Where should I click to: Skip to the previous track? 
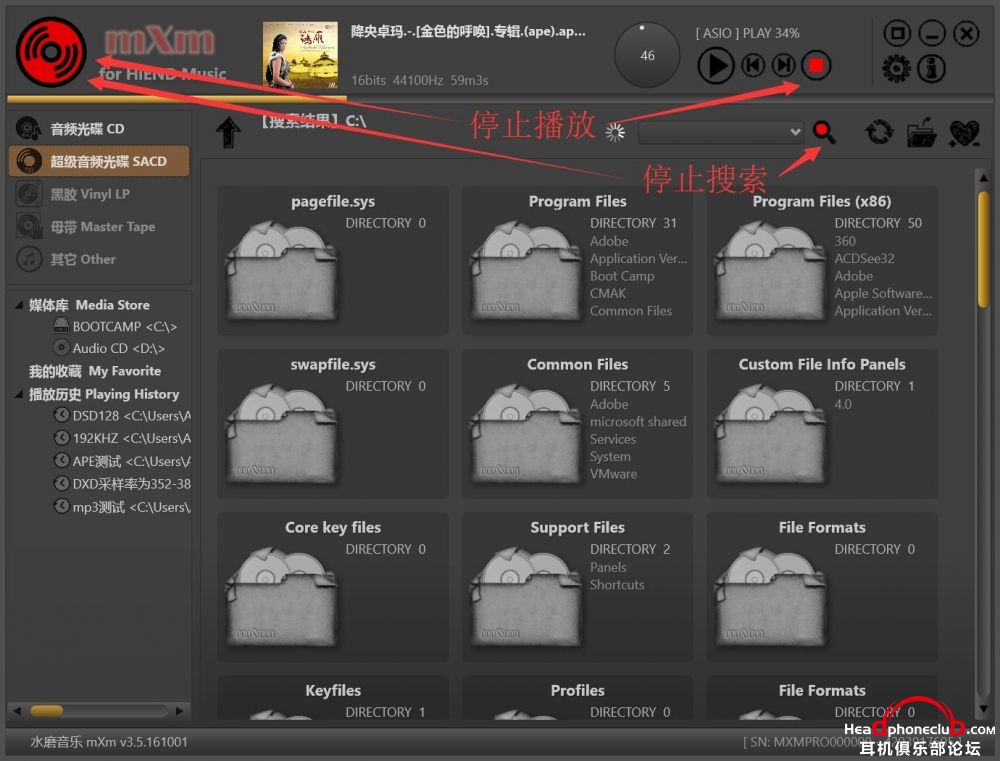coord(753,65)
